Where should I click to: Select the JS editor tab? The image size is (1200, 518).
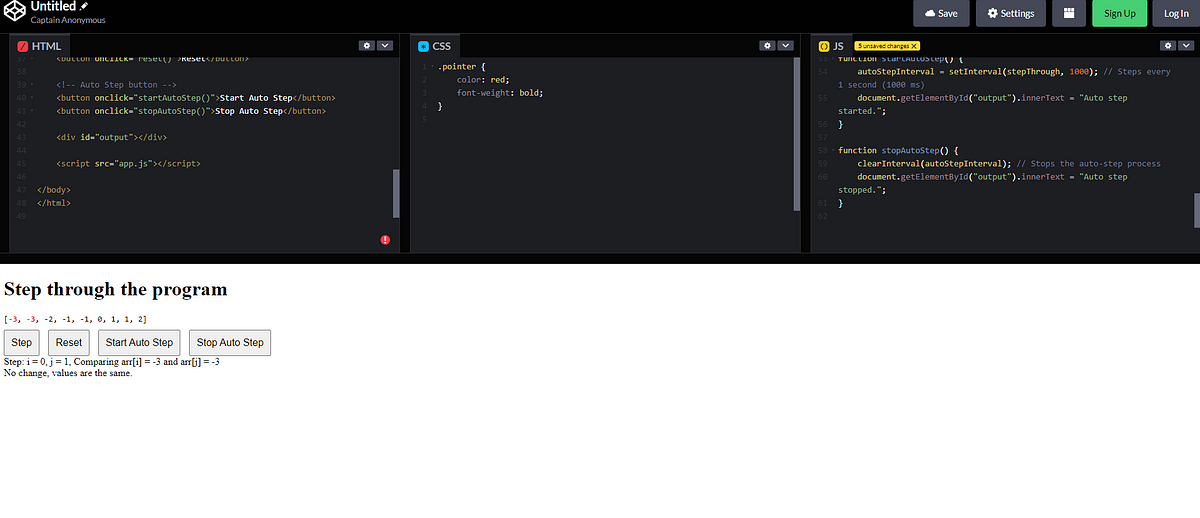pos(832,46)
